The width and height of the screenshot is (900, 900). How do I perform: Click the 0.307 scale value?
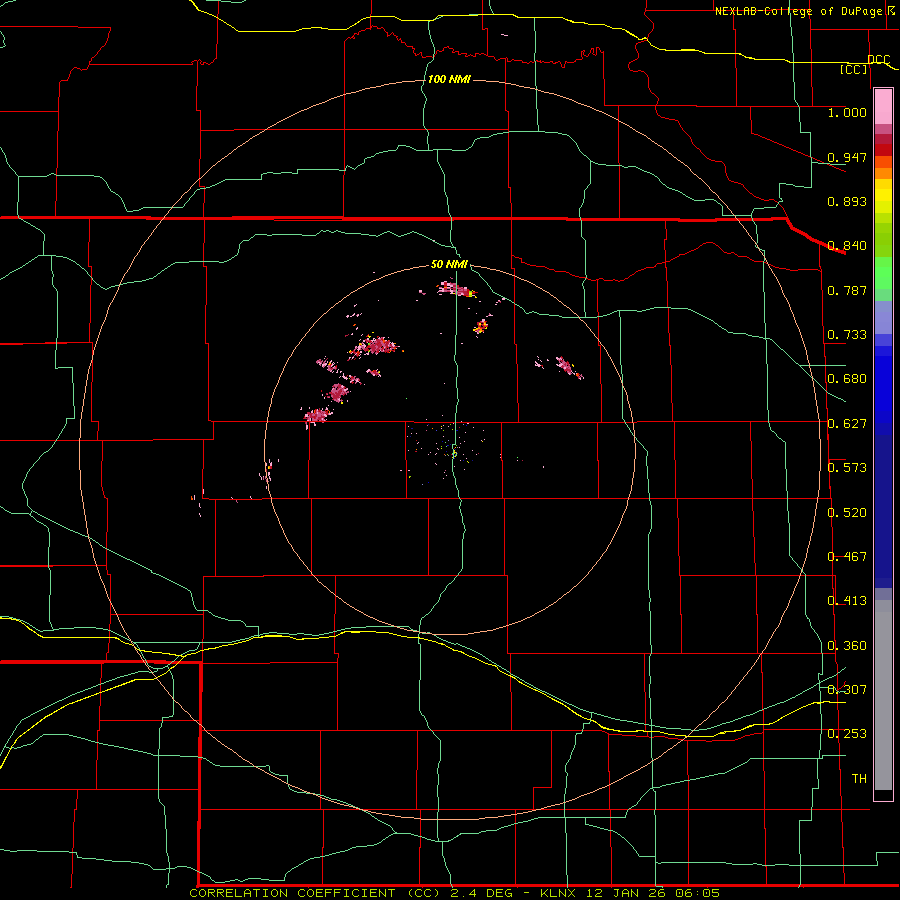pyautogui.click(x=847, y=690)
